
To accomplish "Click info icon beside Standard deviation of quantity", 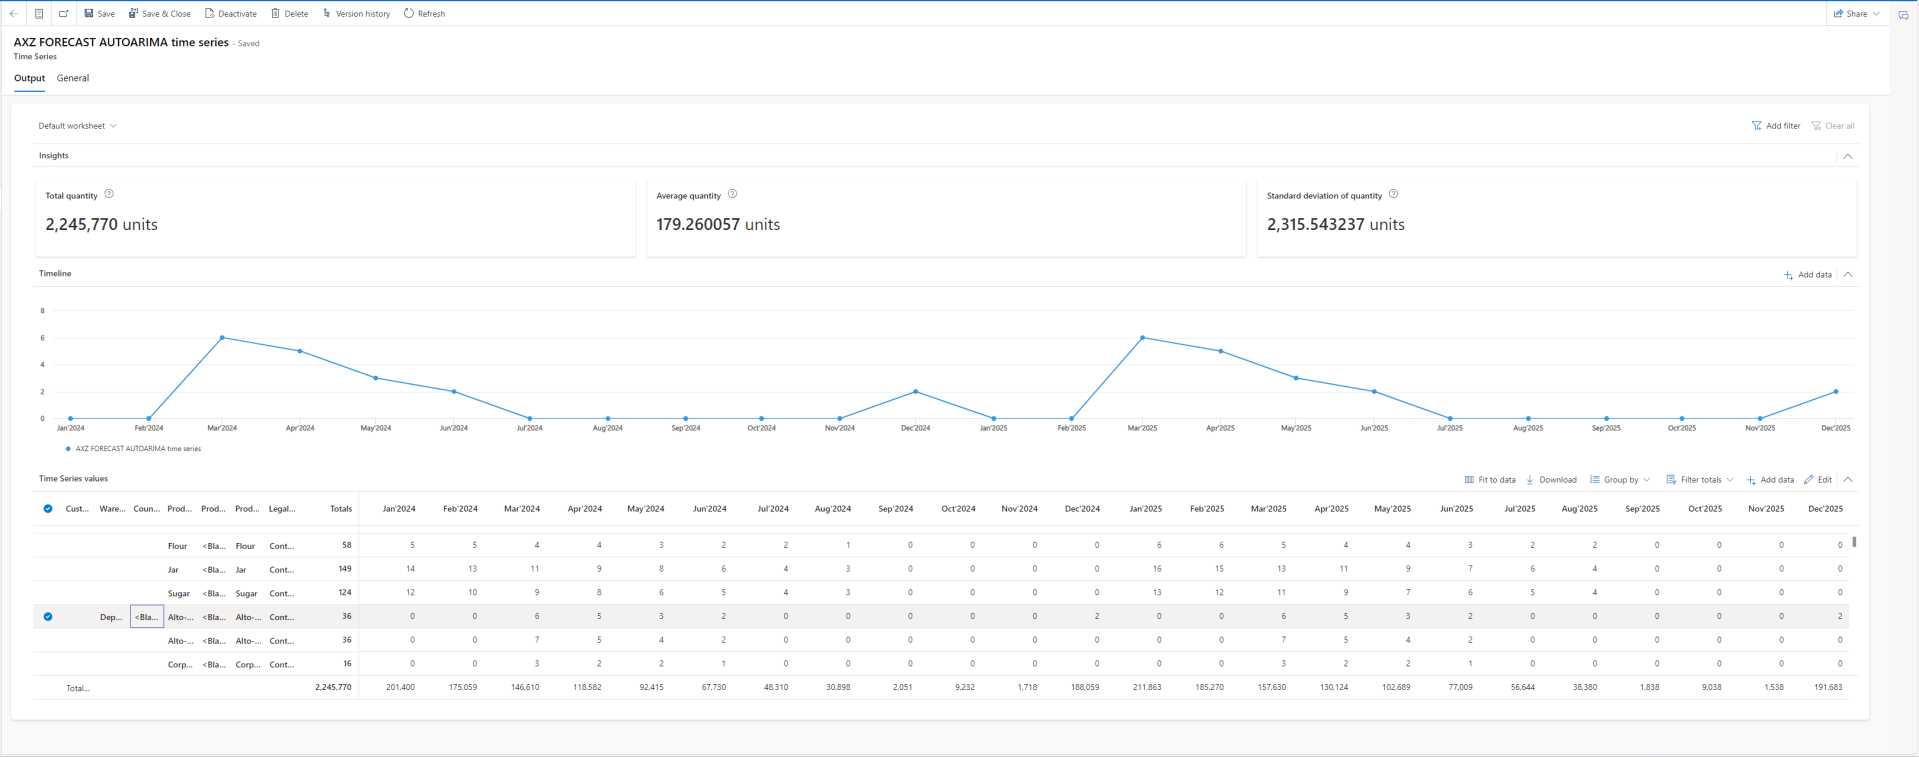I will tap(1393, 194).
